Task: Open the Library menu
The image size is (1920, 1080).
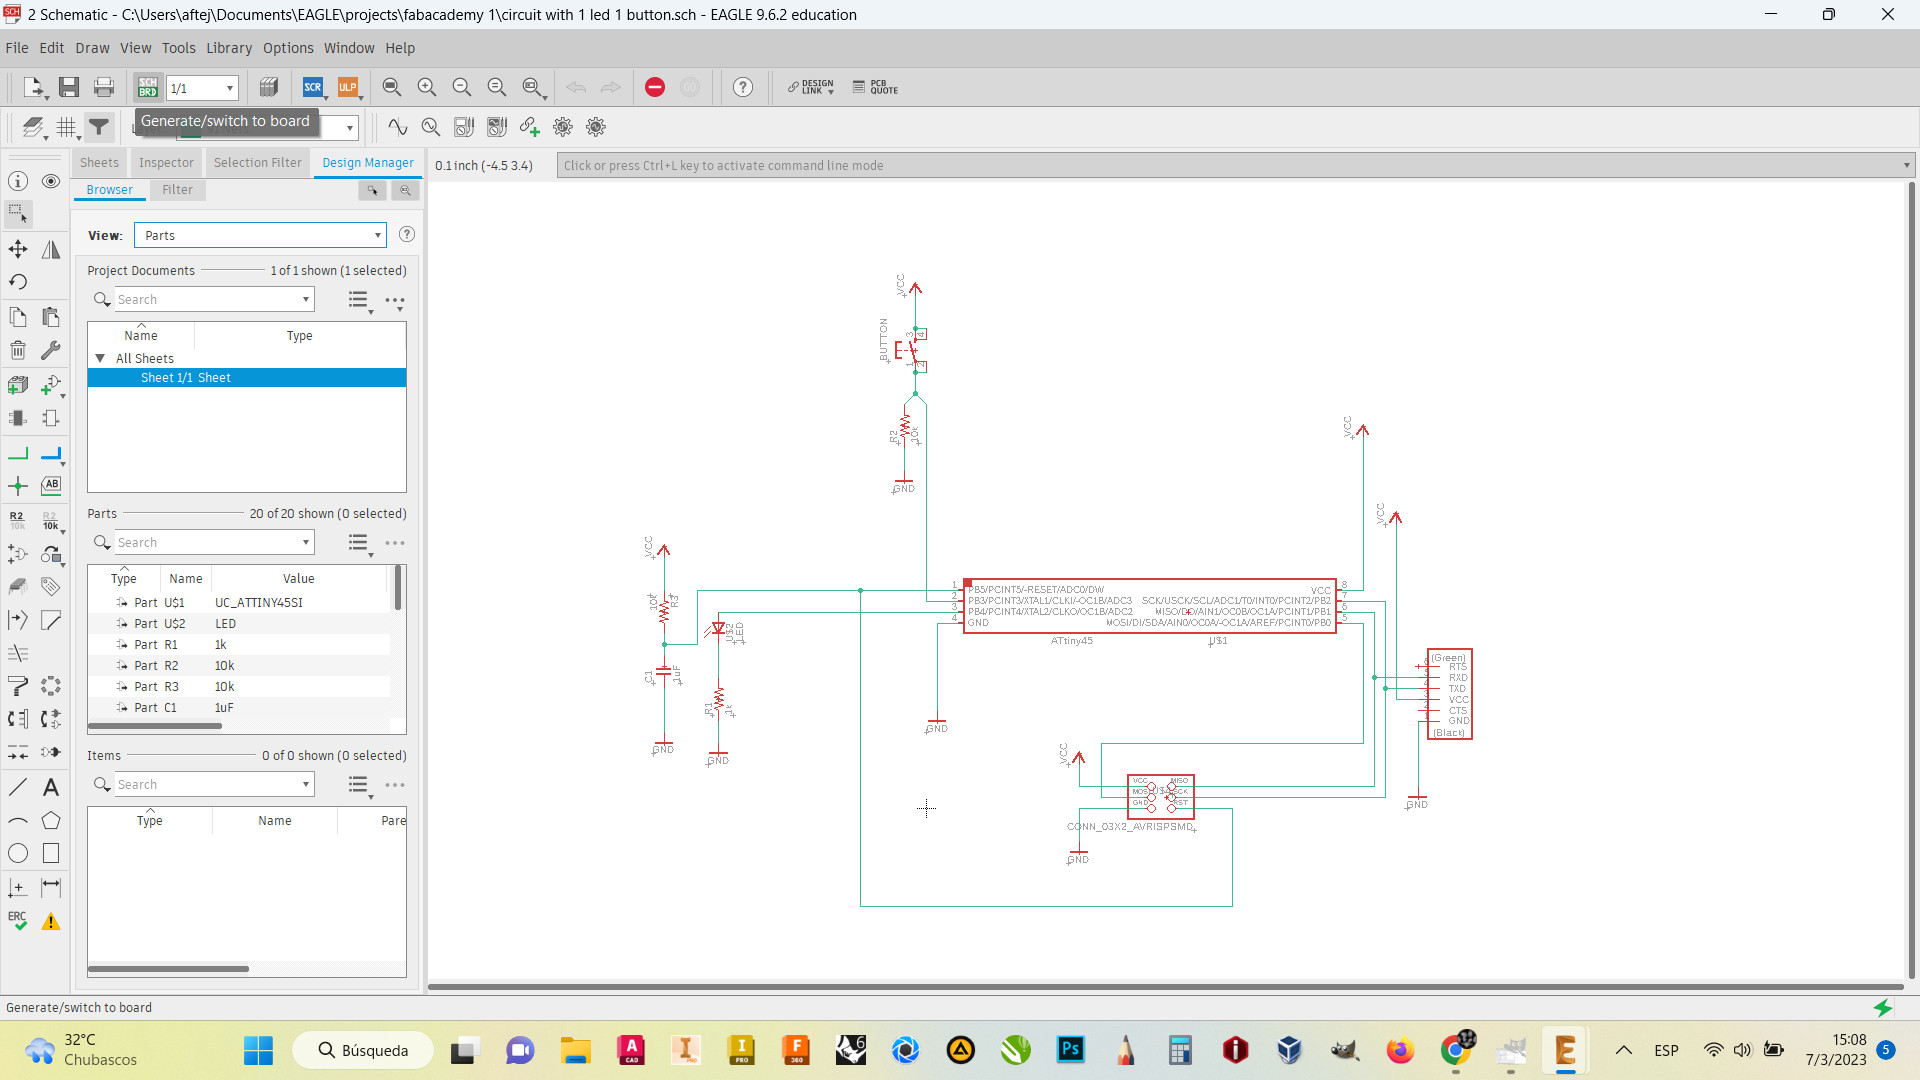Action: pyautogui.click(x=228, y=48)
